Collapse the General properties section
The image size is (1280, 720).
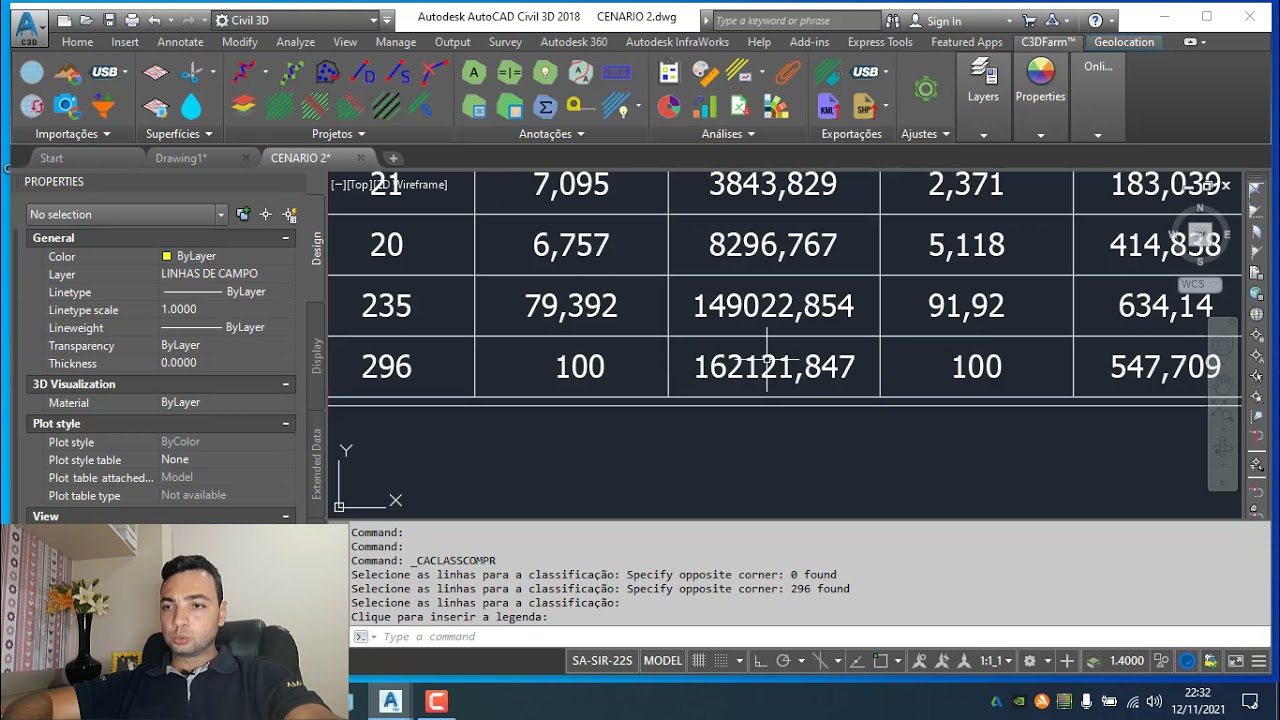[285, 238]
